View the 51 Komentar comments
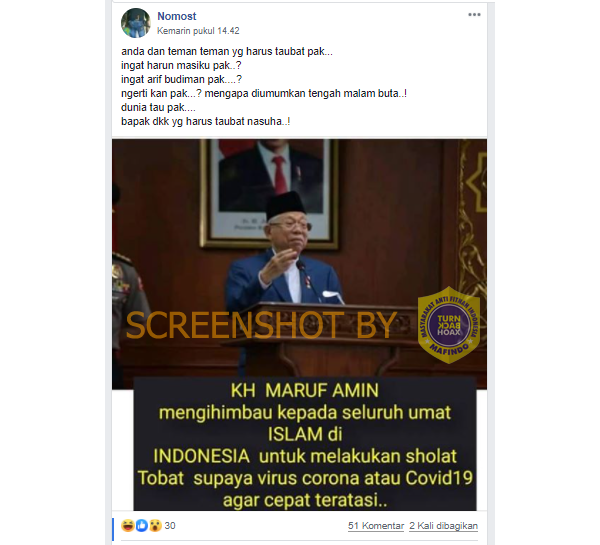Viewport: 600px width, 545px height. coord(376,526)
